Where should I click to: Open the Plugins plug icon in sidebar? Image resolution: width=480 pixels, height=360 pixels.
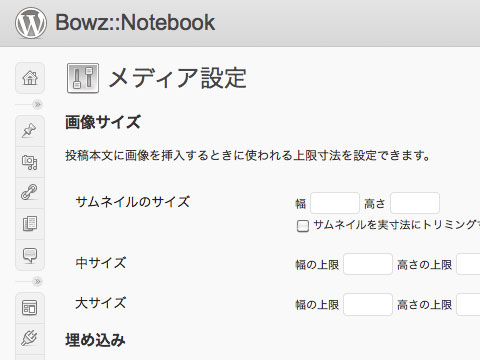pyautogui.click(x=30, y=339)
